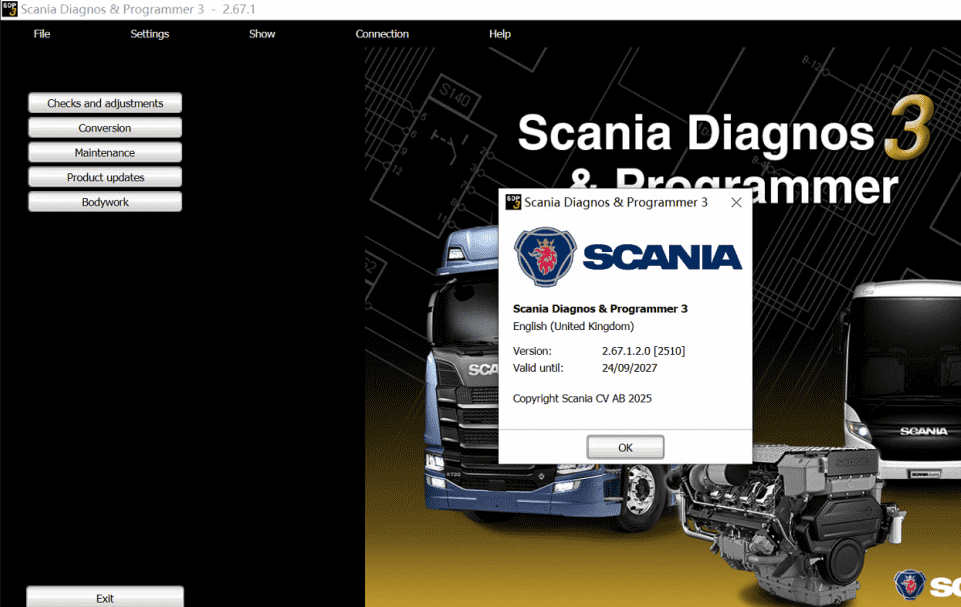Open the Settings menu
Screen dimensions: 961x607
pos(150,34)
